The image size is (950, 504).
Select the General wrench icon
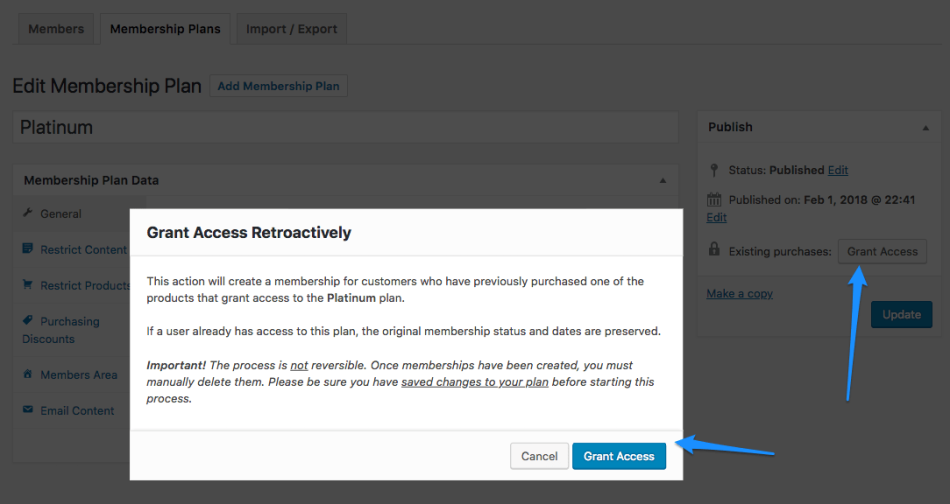tap(27, 213)
